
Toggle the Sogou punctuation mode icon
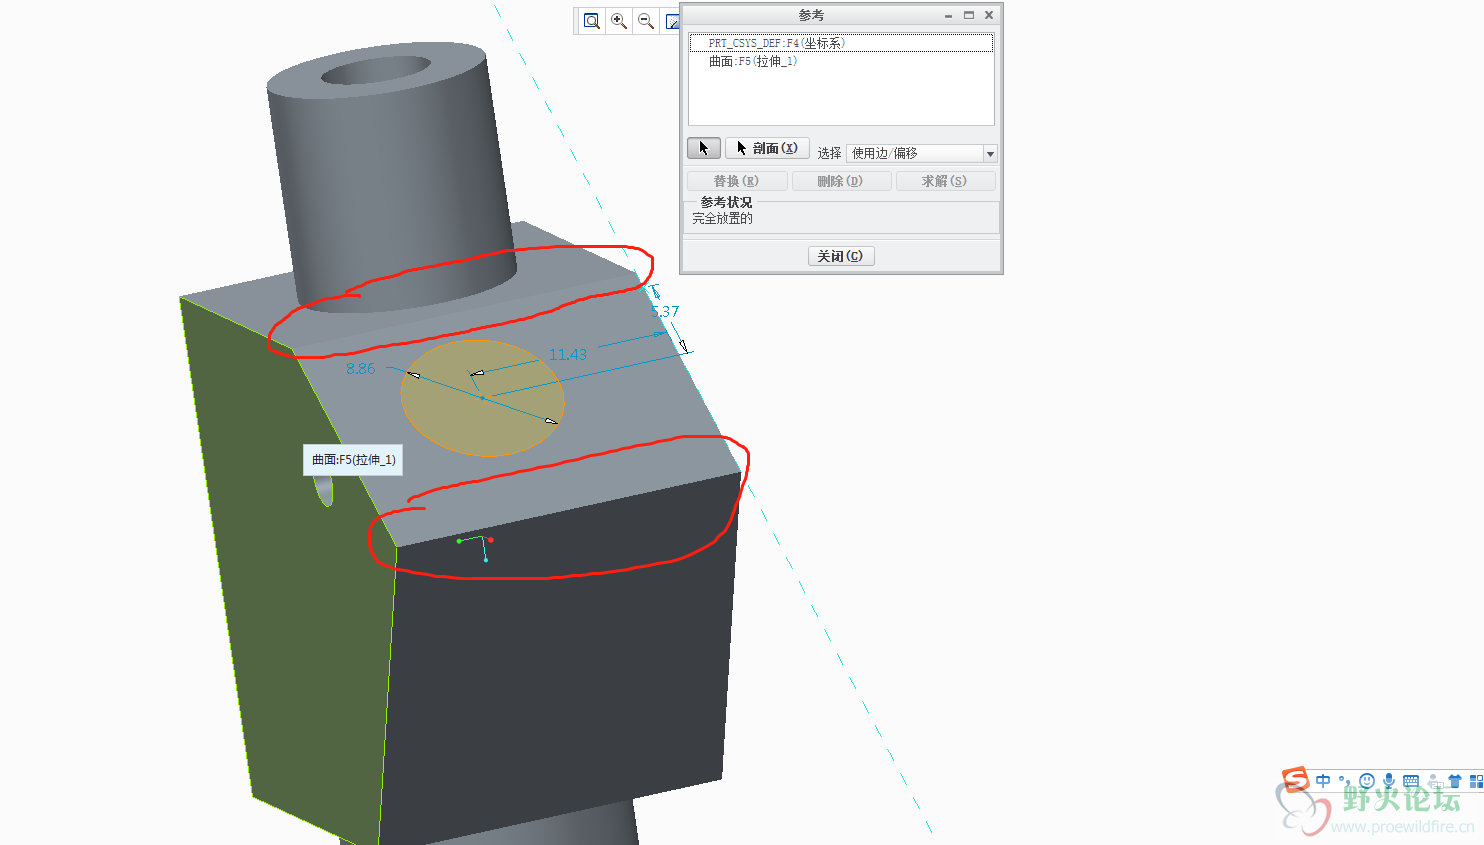tap(1345, 781)
